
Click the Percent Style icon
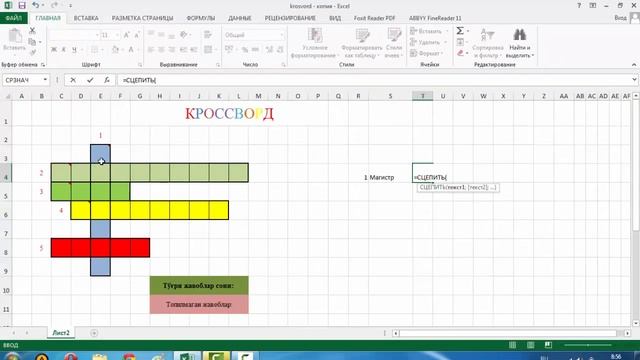245,50
